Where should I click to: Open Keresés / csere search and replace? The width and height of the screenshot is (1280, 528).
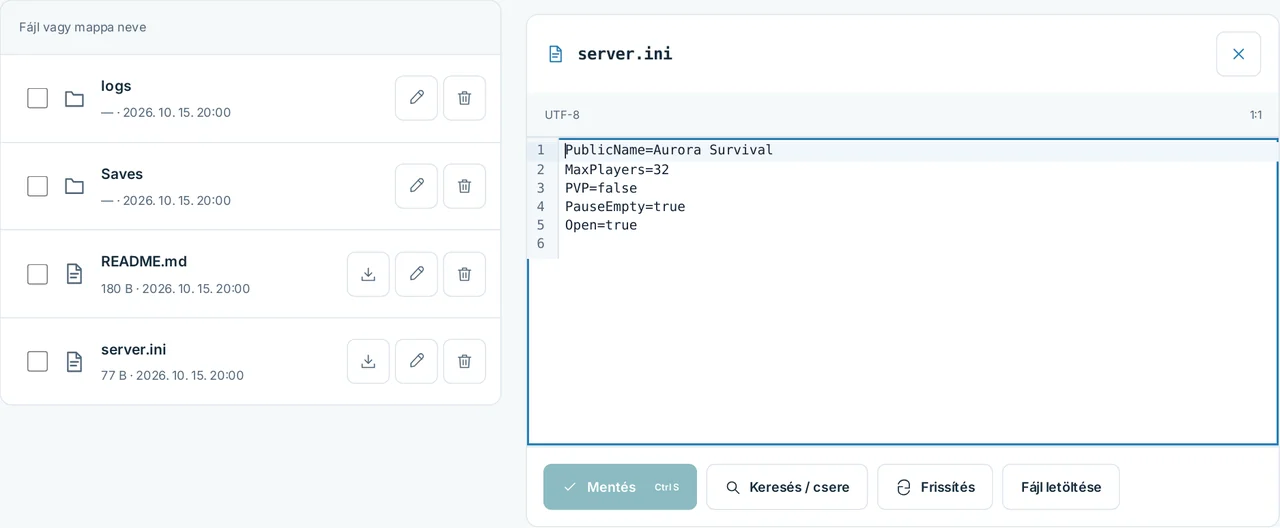click(787, 487)
